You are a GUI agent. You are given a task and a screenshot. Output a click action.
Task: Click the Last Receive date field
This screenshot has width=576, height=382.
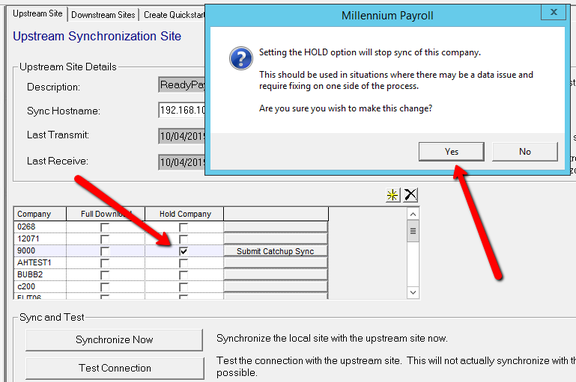click(182, 162)
